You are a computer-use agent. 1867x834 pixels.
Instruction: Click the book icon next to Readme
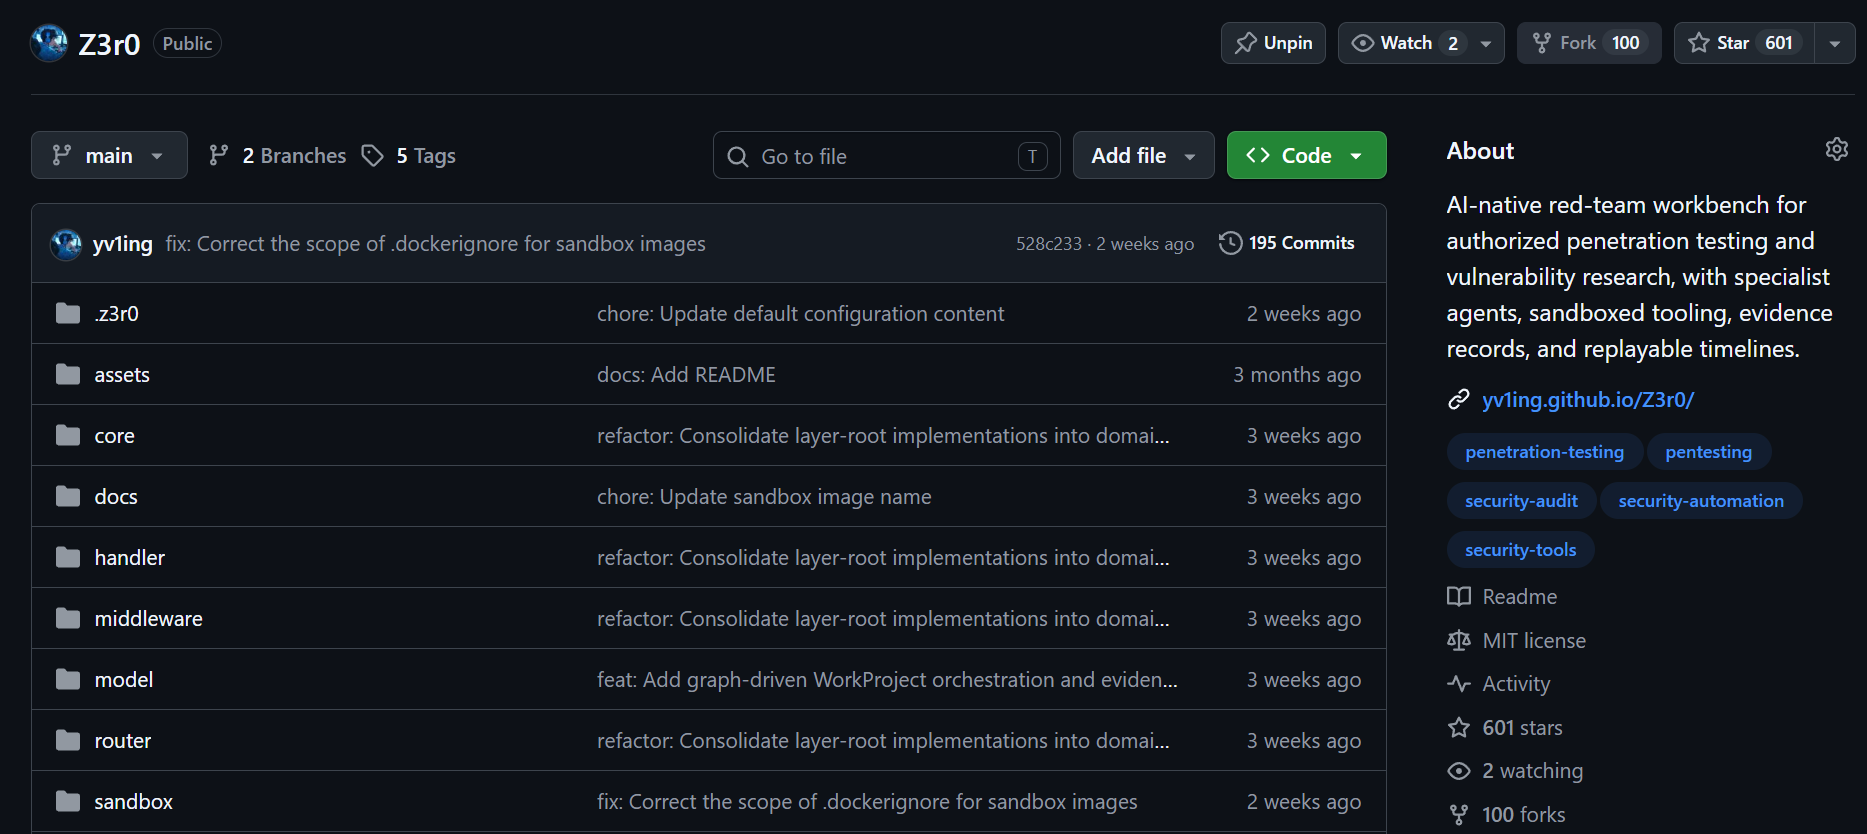pos(1459,597)
